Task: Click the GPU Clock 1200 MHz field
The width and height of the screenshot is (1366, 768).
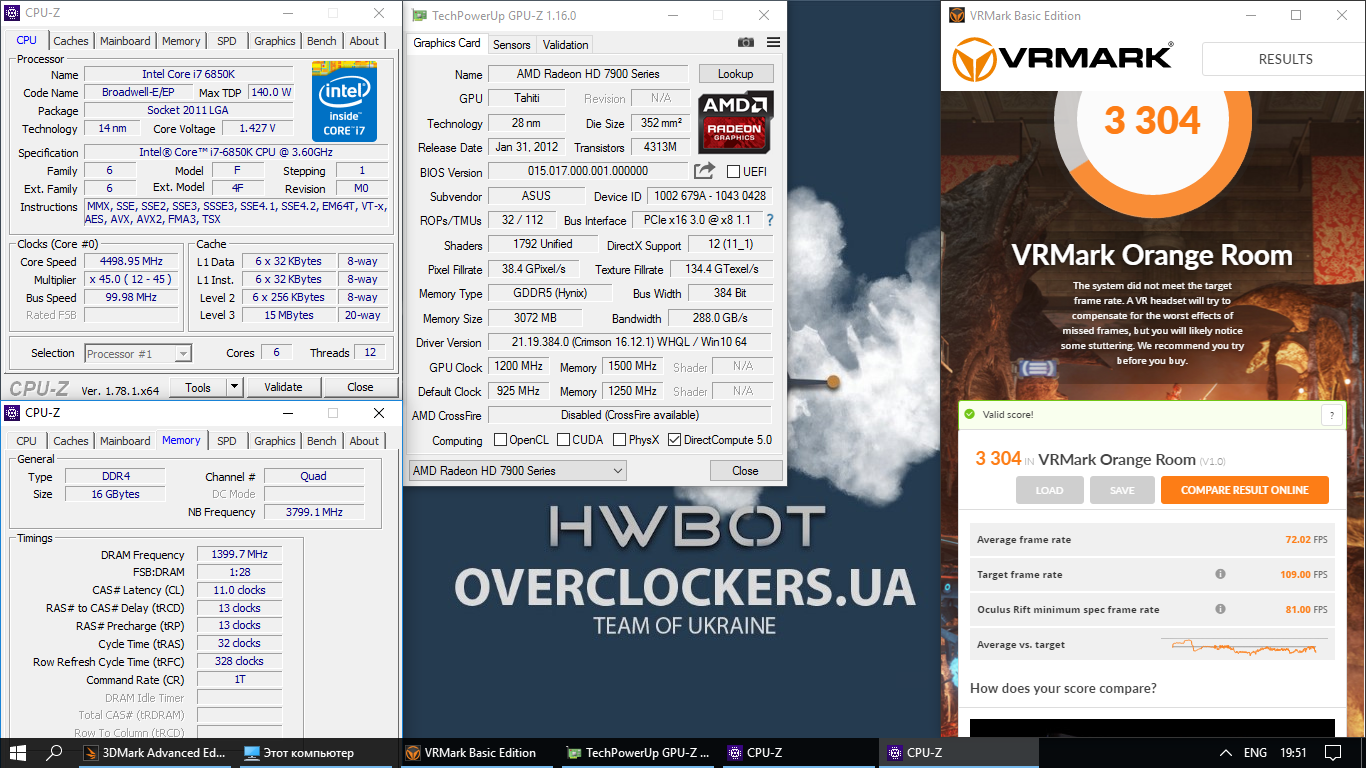Action: 518,367
